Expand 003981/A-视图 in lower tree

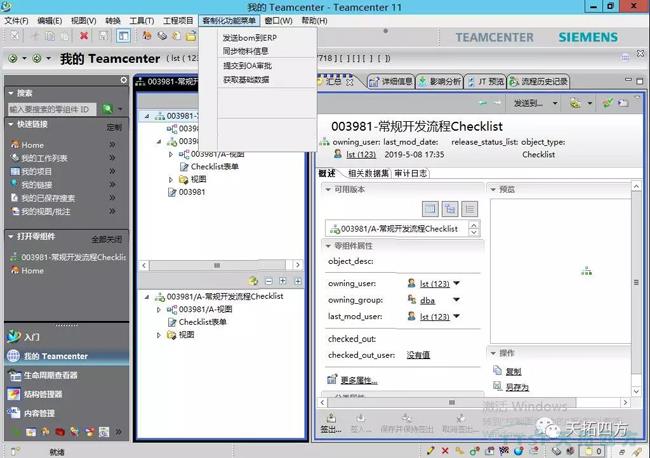[x=158, y=309]
